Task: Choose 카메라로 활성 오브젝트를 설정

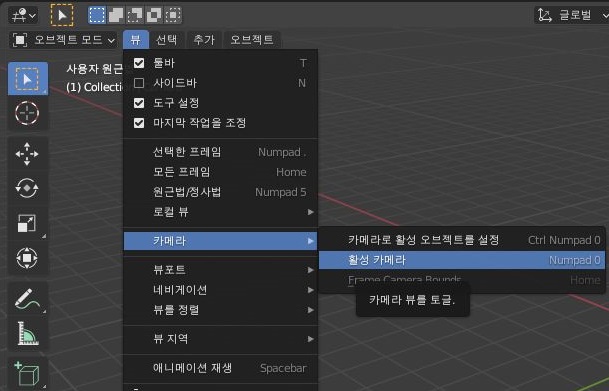Action: 462,240
